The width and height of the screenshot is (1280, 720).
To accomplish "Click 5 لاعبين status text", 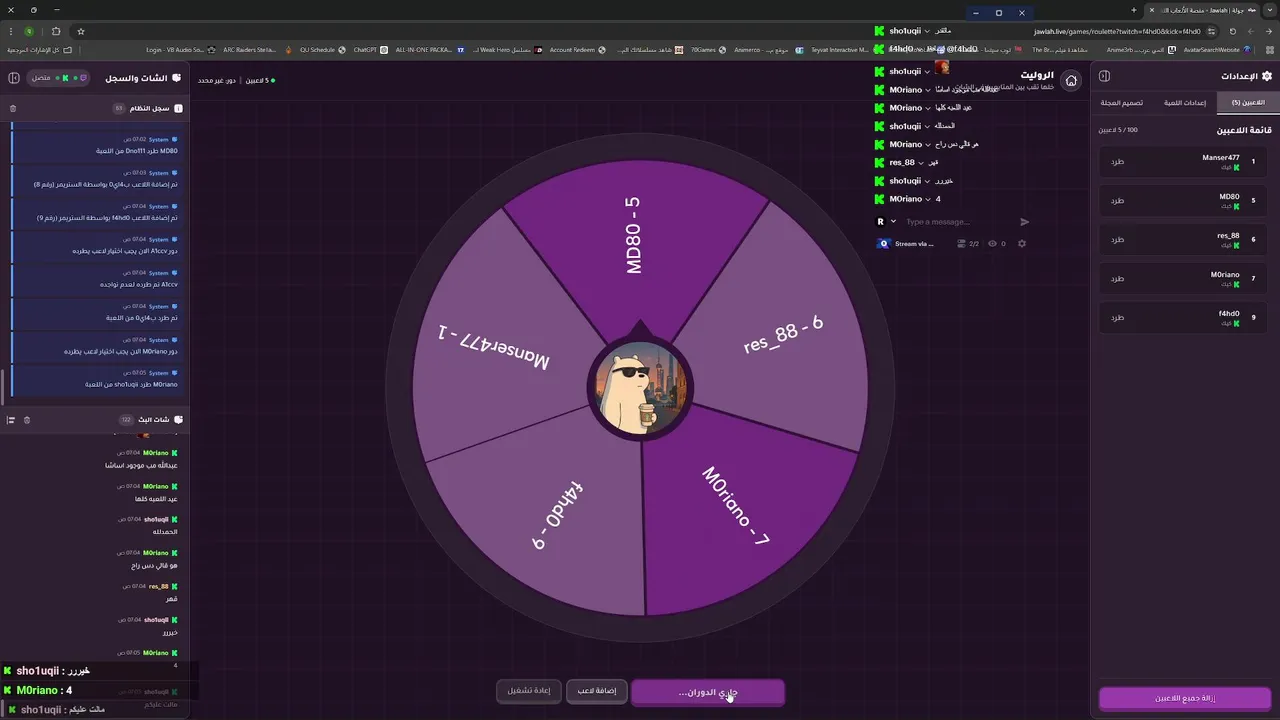I will tap(257, 80).
